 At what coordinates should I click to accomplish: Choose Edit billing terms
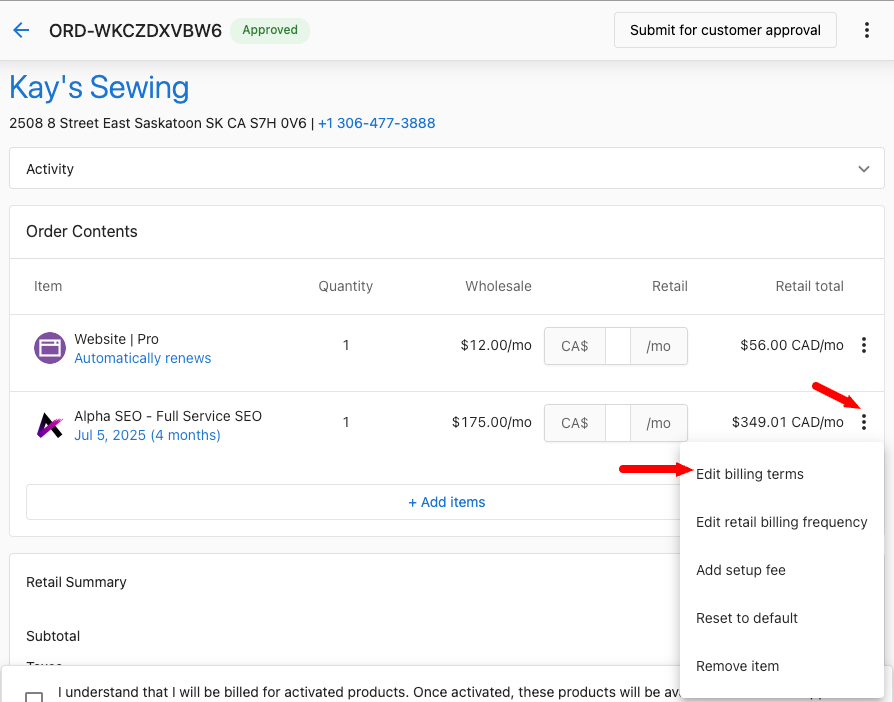tap(749, 474)
